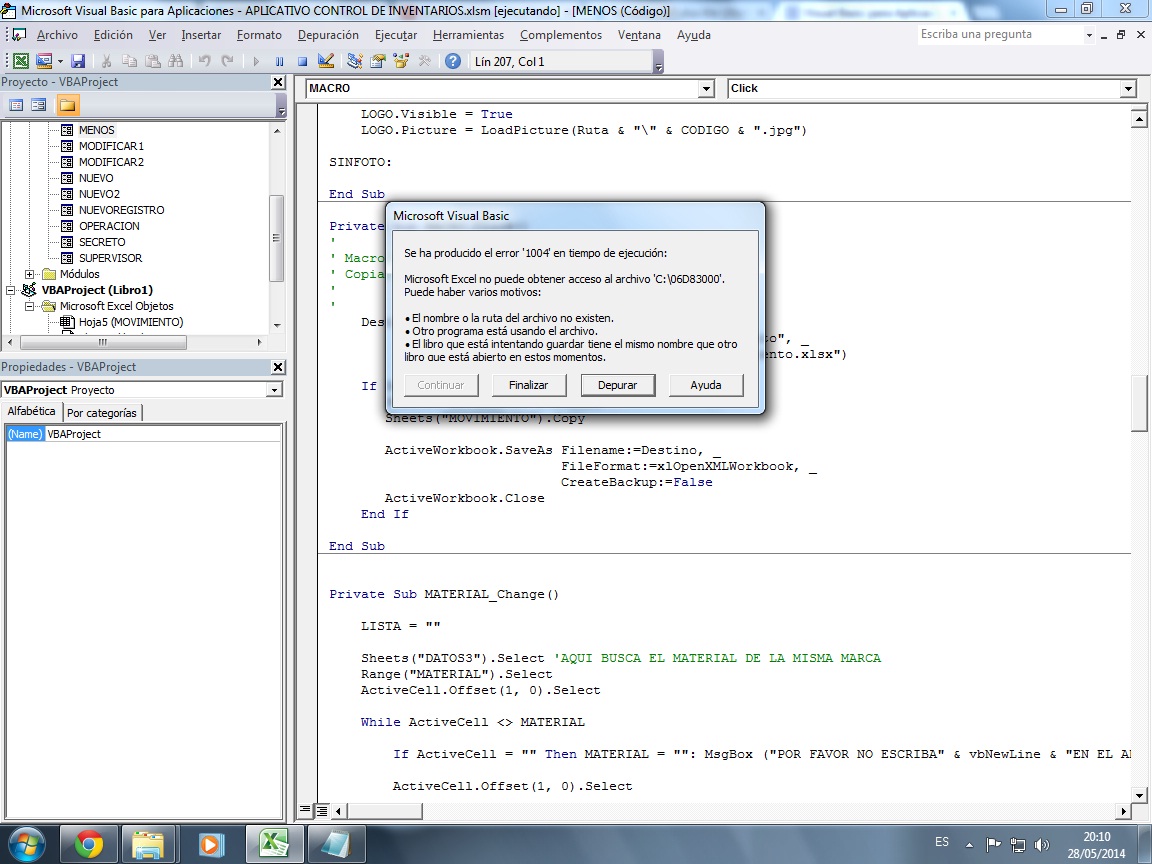This screenshot has height=864, width=1152.
Task: Open the Complementos menu
Action: (561, 35)
